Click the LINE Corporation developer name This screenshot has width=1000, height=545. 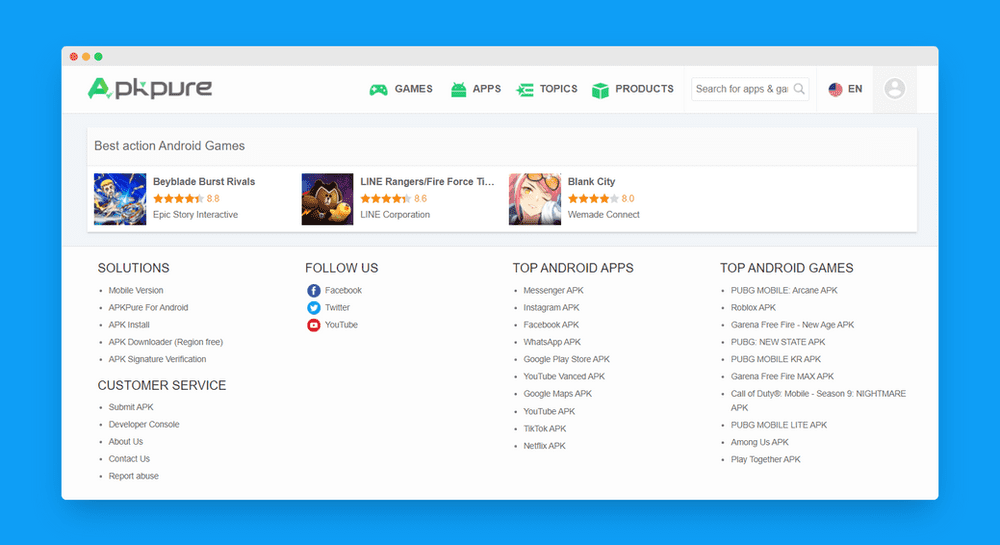click(x=395, y=215)
